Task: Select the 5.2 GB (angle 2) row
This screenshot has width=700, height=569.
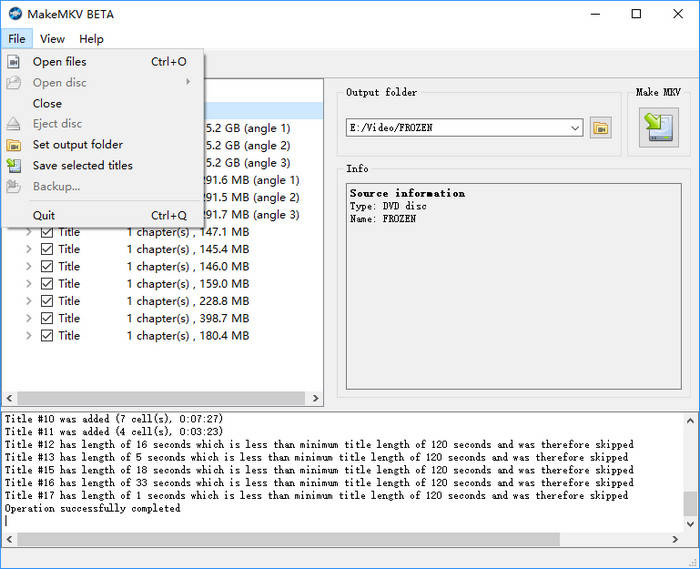Action: pyautogui.click(x=263, y=146)
